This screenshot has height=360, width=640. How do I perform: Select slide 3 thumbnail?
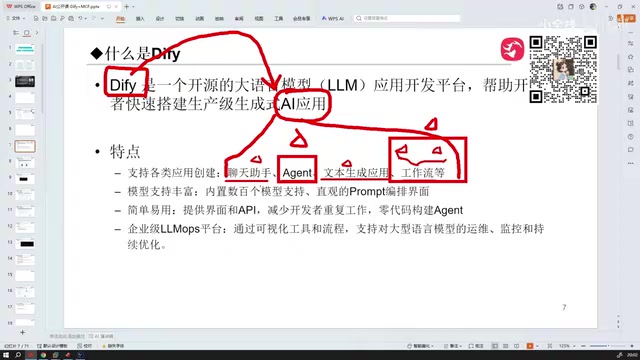pyautogui.click(x=25, y=81)
